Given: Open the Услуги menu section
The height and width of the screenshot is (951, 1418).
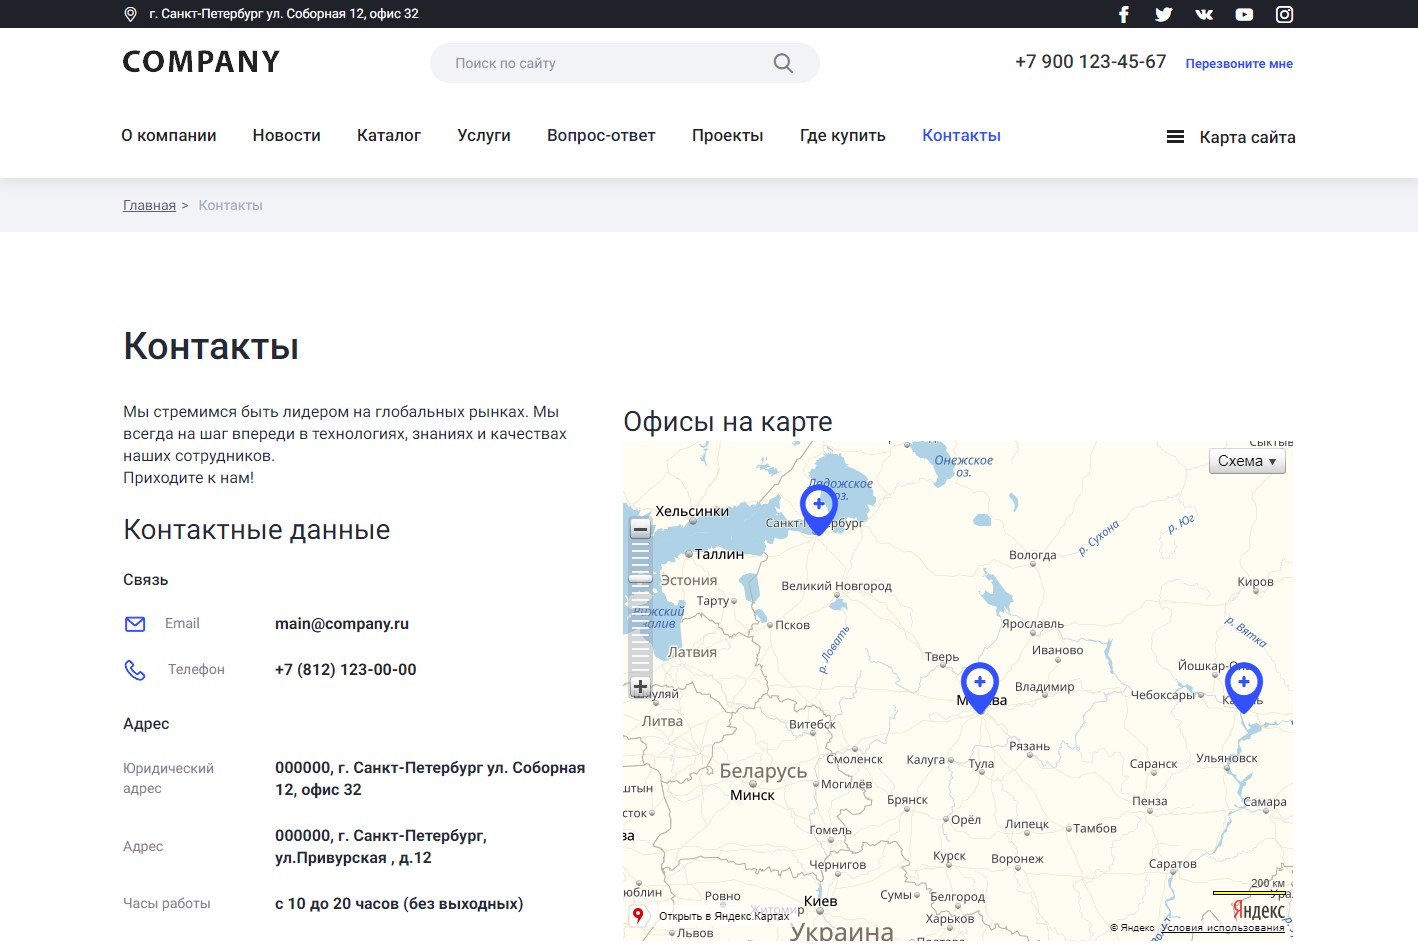Looking at the screenshot, I should 483,135.
